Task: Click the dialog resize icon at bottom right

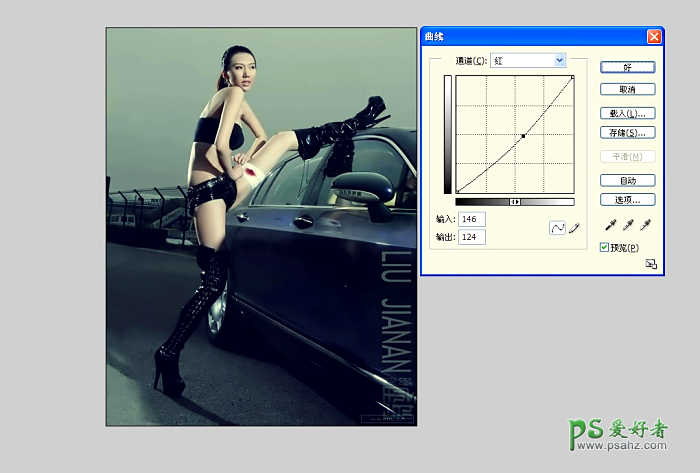Action: (x=651, y=264)
